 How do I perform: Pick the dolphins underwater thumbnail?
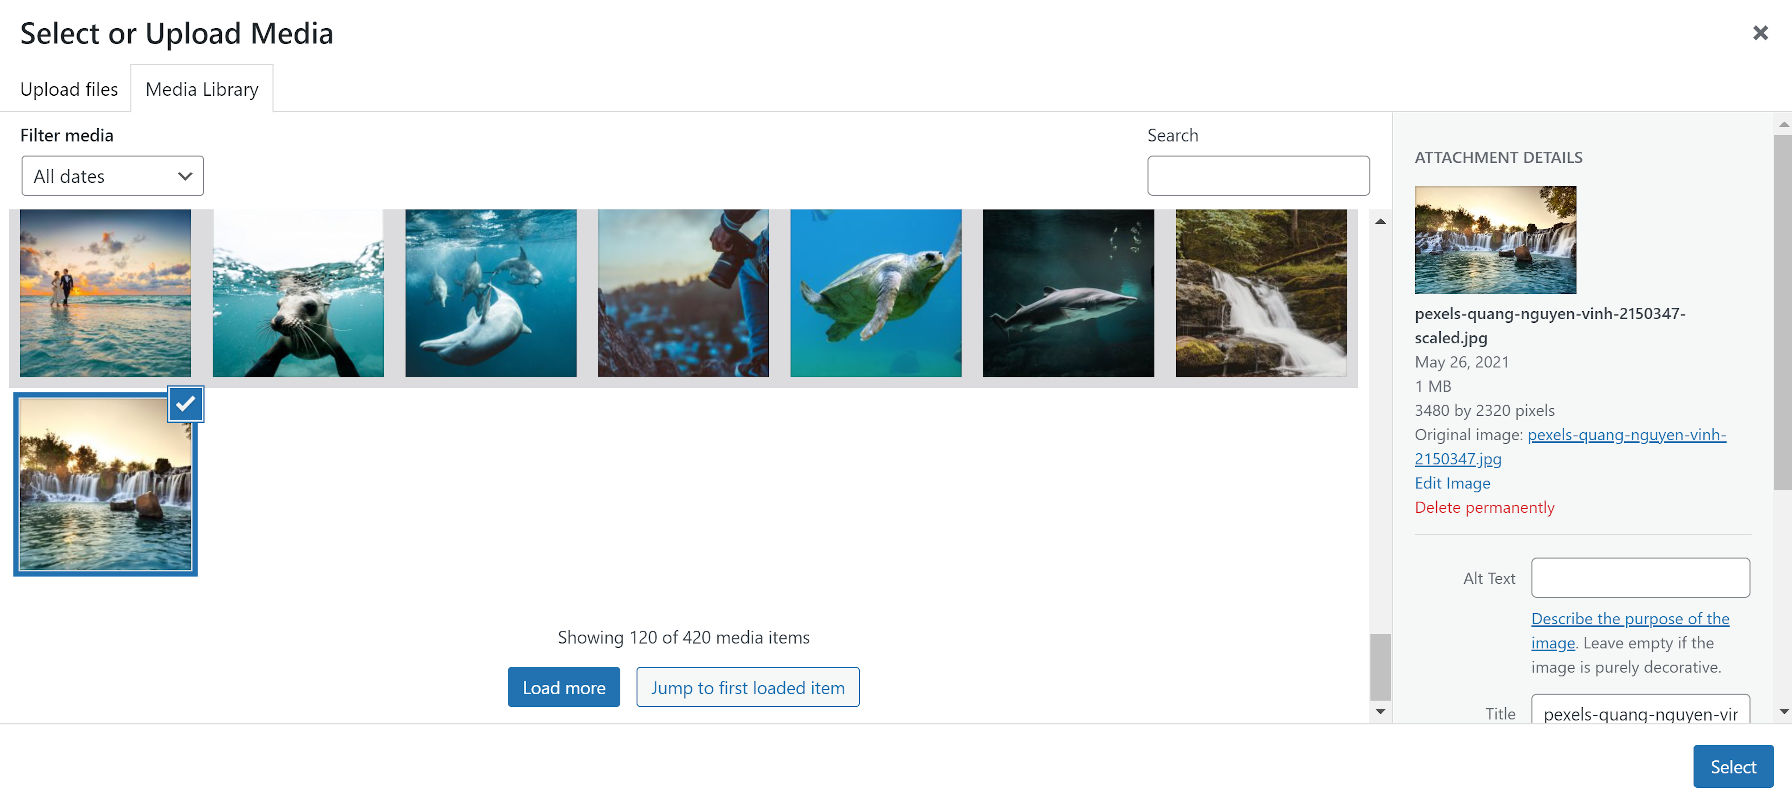point(490,293)
